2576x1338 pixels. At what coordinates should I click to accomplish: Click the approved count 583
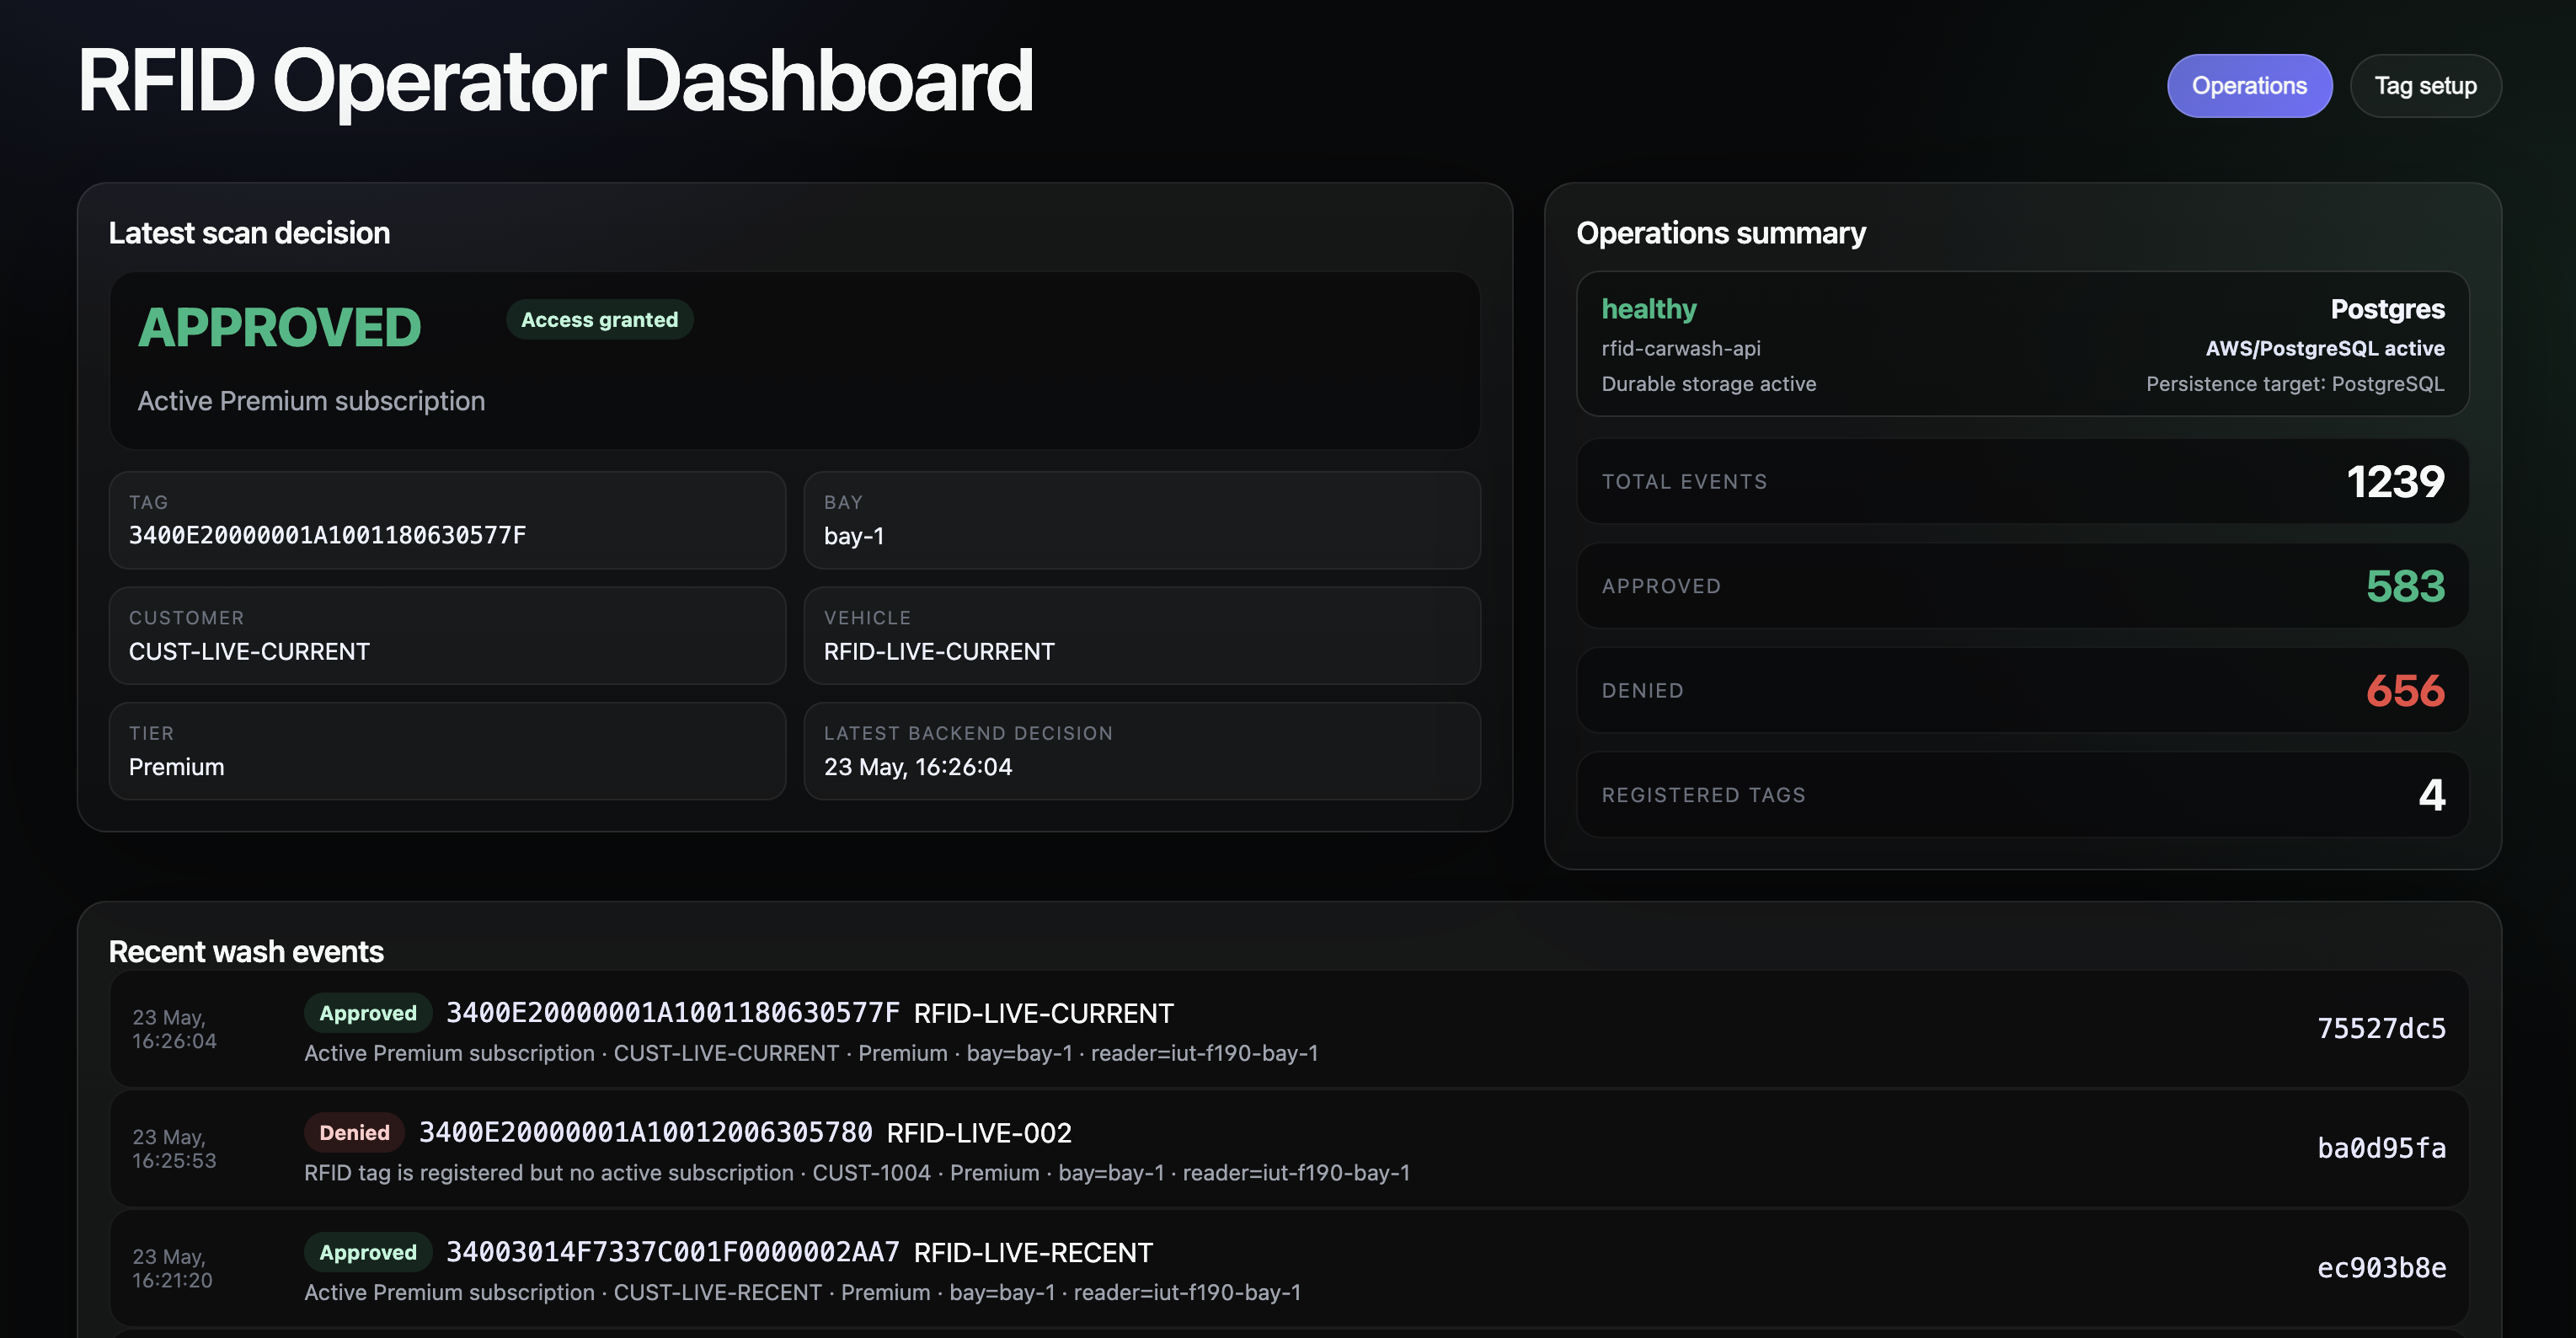pos(2405,586)
